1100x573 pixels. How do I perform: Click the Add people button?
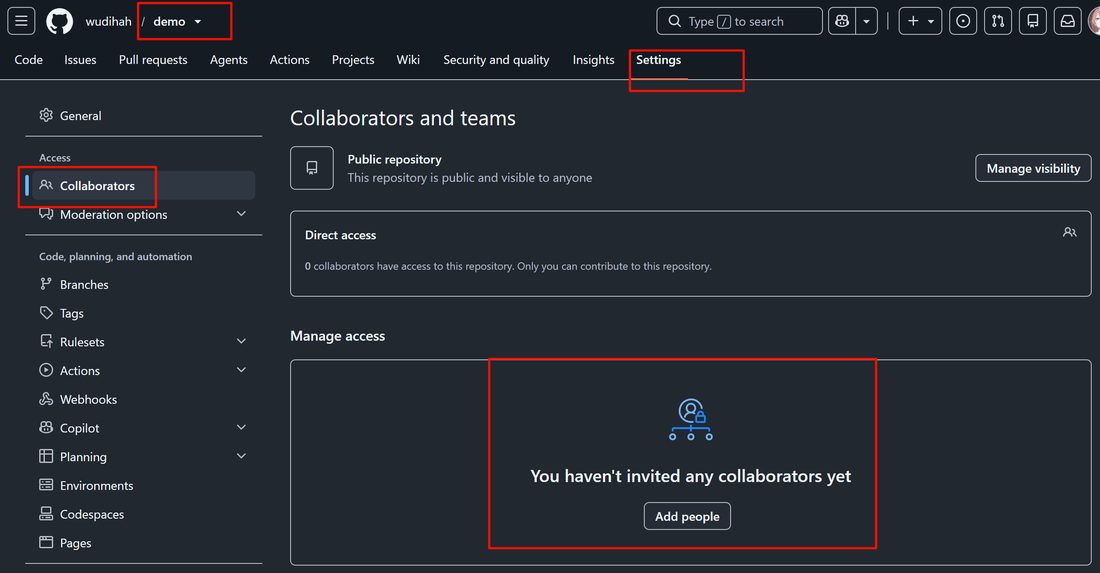(688, 516)
